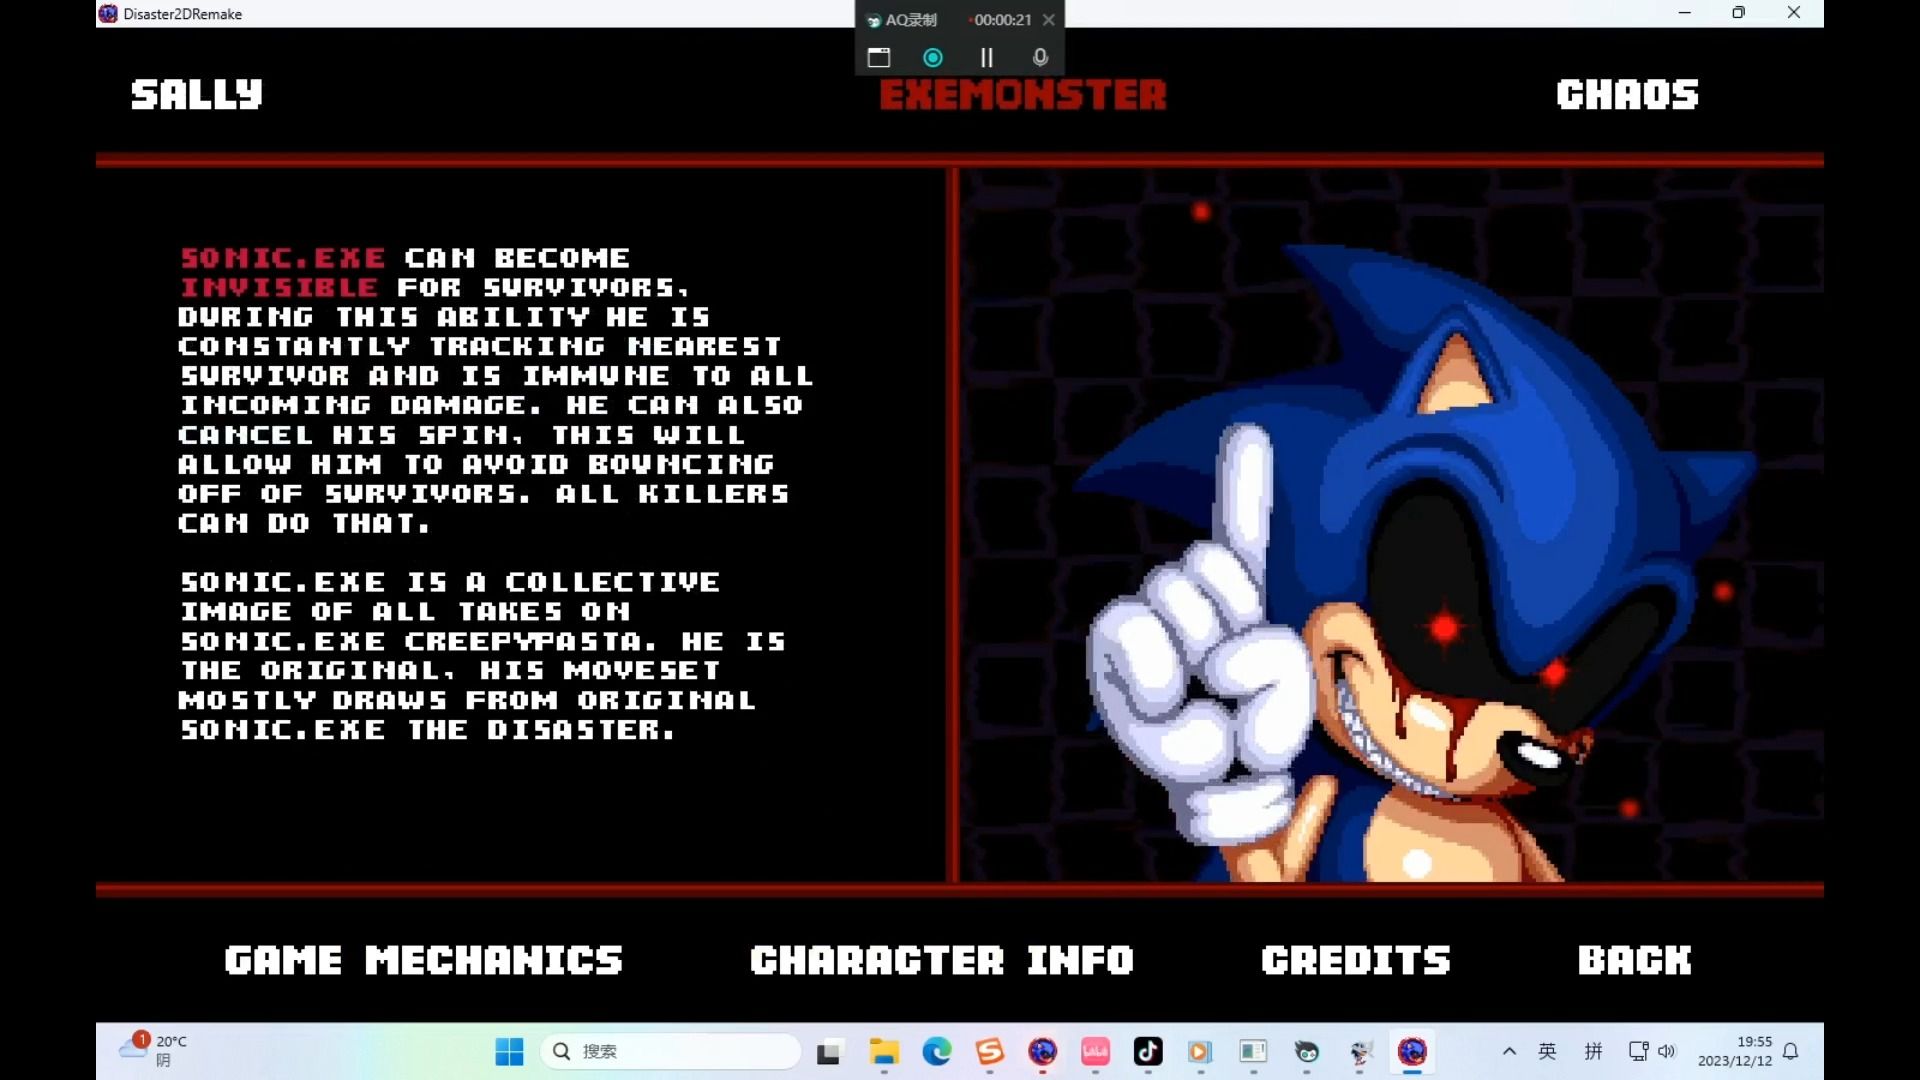The height and width of the screenshot is (1080, 1920).
Task: Open File Explorer from the taskbar
Action: click(x=883, y=1051)
